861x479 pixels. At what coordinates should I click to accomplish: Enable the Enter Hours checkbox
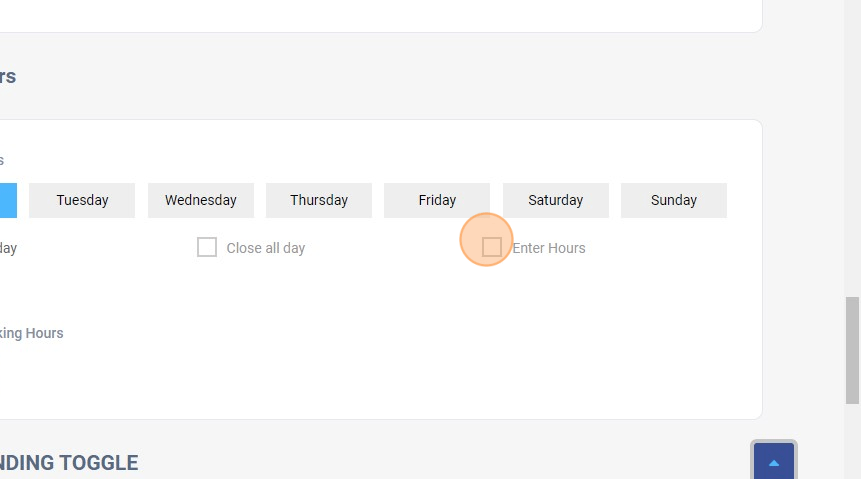point(492,247)
